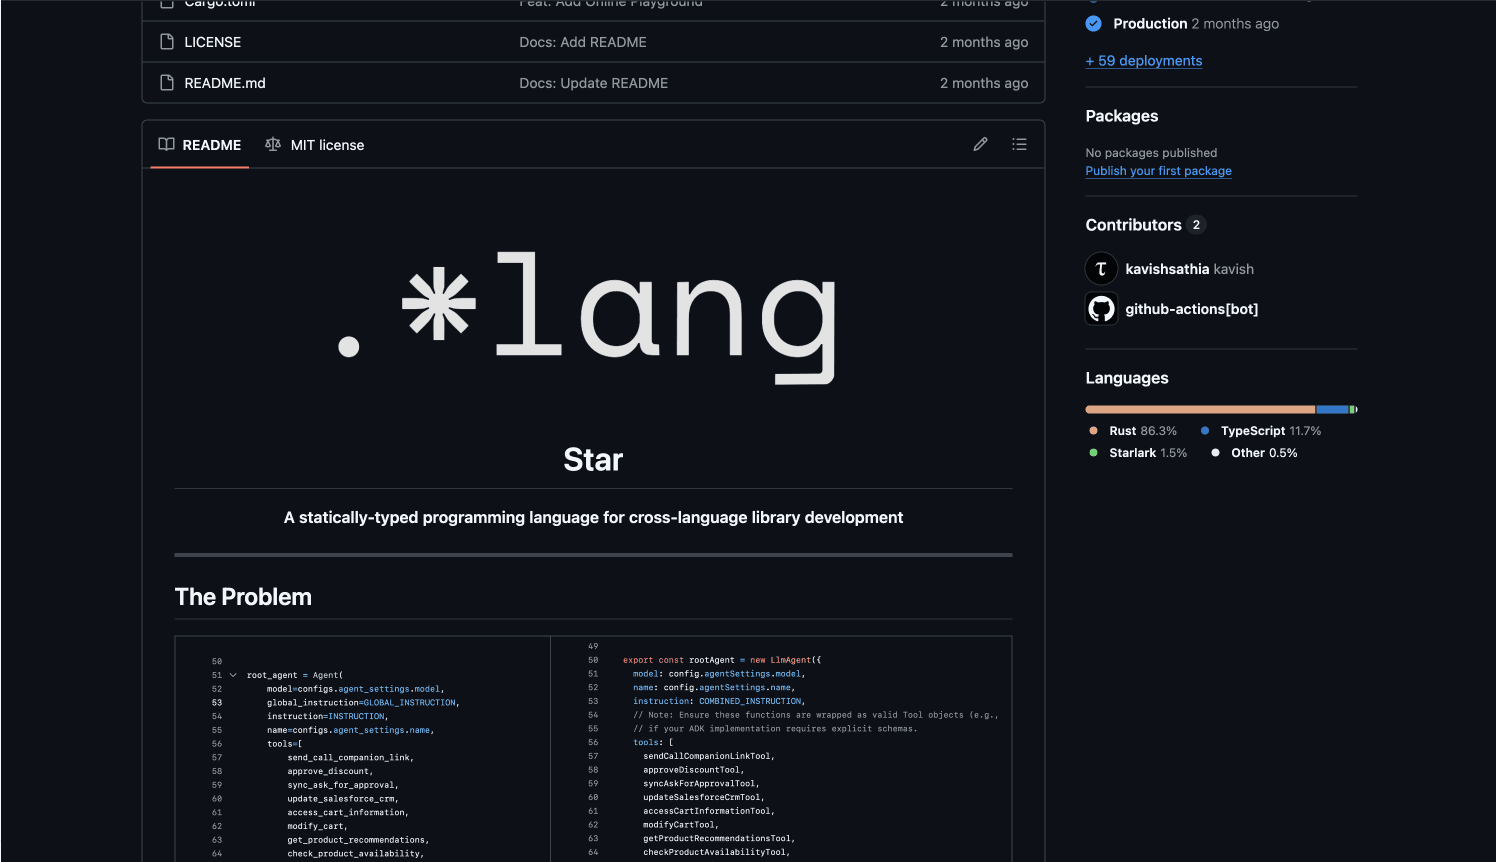Click the scales icon next to MIT license
The width and height of the screenshot is (1496, 862).
[272, 144]
